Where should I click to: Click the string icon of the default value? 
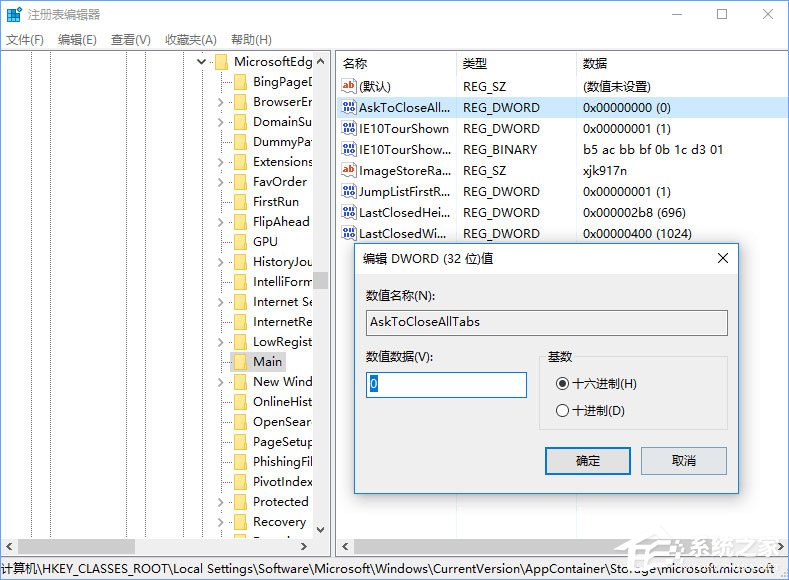(349, 86)
